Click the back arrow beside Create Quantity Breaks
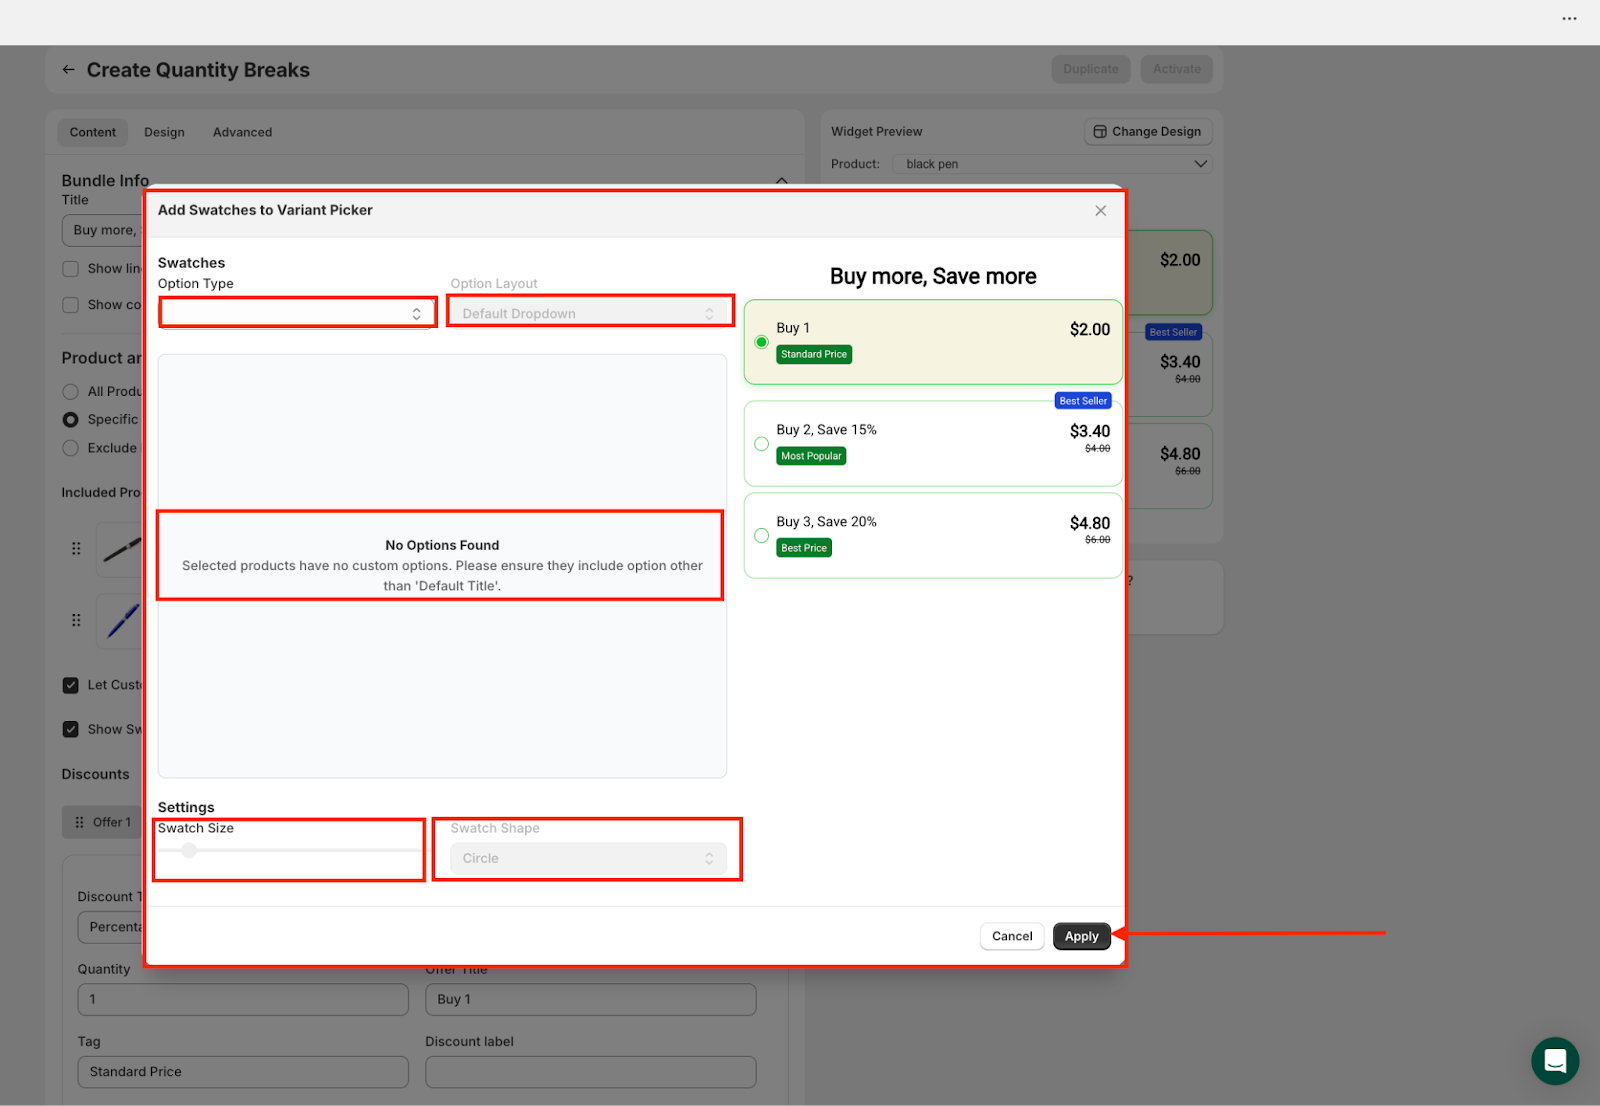Image resolution: width=1600 pixels, height=1106 pixels. [x=68, y=70]
